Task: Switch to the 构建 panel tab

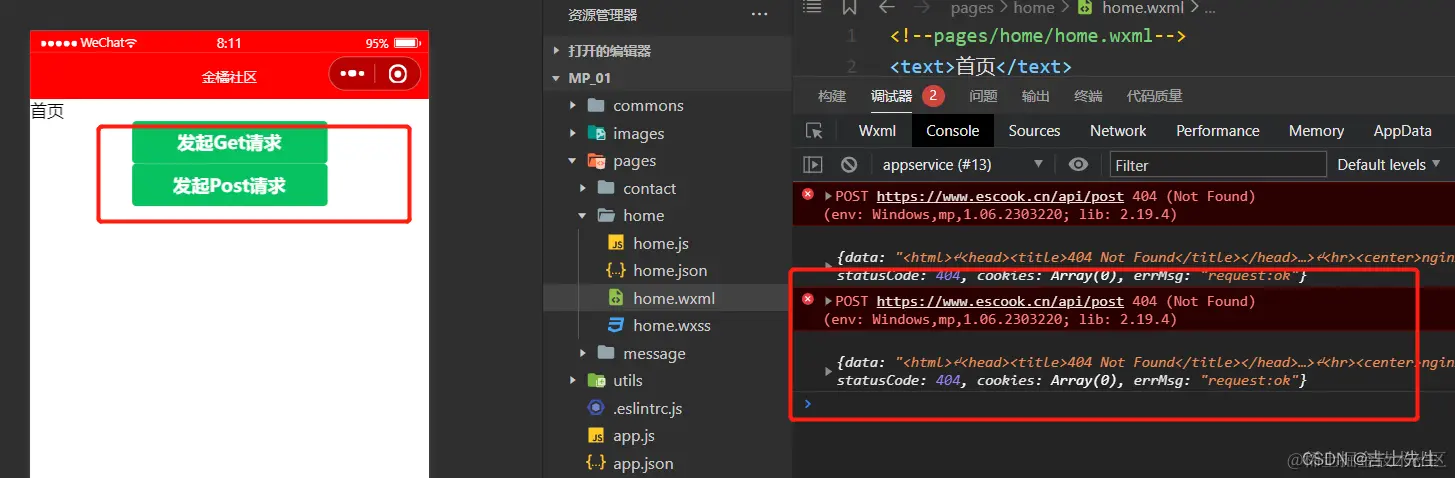Action: click(x=832, y=96)
